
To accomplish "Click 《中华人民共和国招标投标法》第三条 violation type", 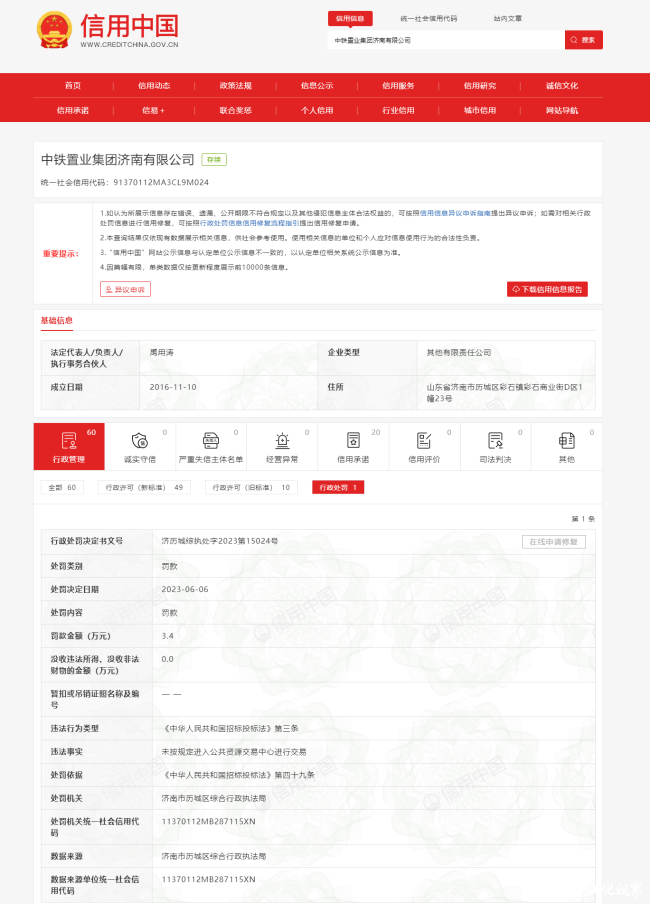I will 230,729.
